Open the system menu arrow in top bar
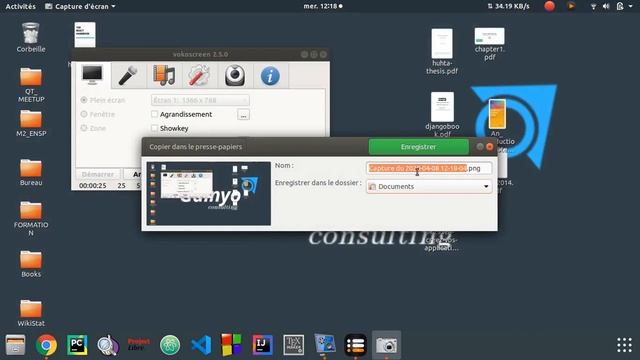Image resolution: width=640 pixels, height=360 pixels. pos(631,6)
